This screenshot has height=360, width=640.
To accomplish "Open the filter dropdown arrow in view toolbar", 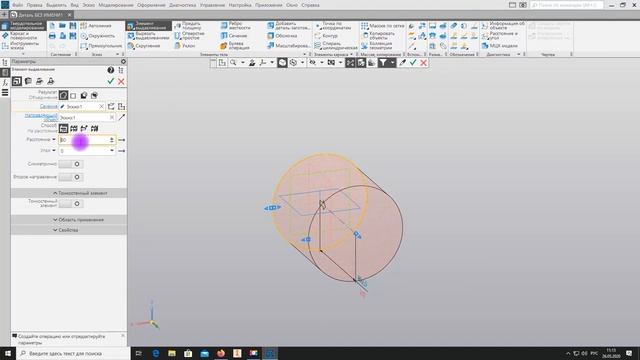I will [x=392, y=62].
